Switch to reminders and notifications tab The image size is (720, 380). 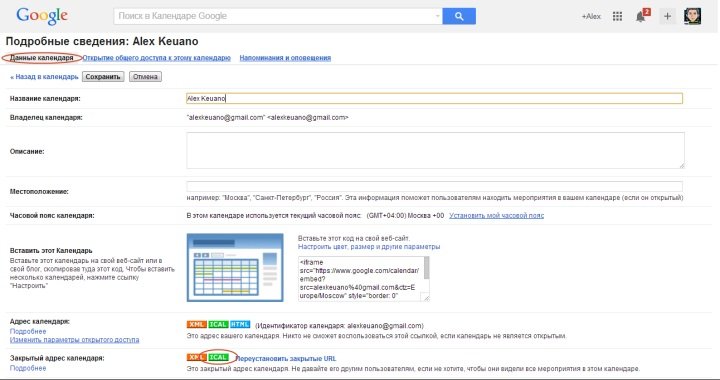pyautogui.click(x=285, y=58)
